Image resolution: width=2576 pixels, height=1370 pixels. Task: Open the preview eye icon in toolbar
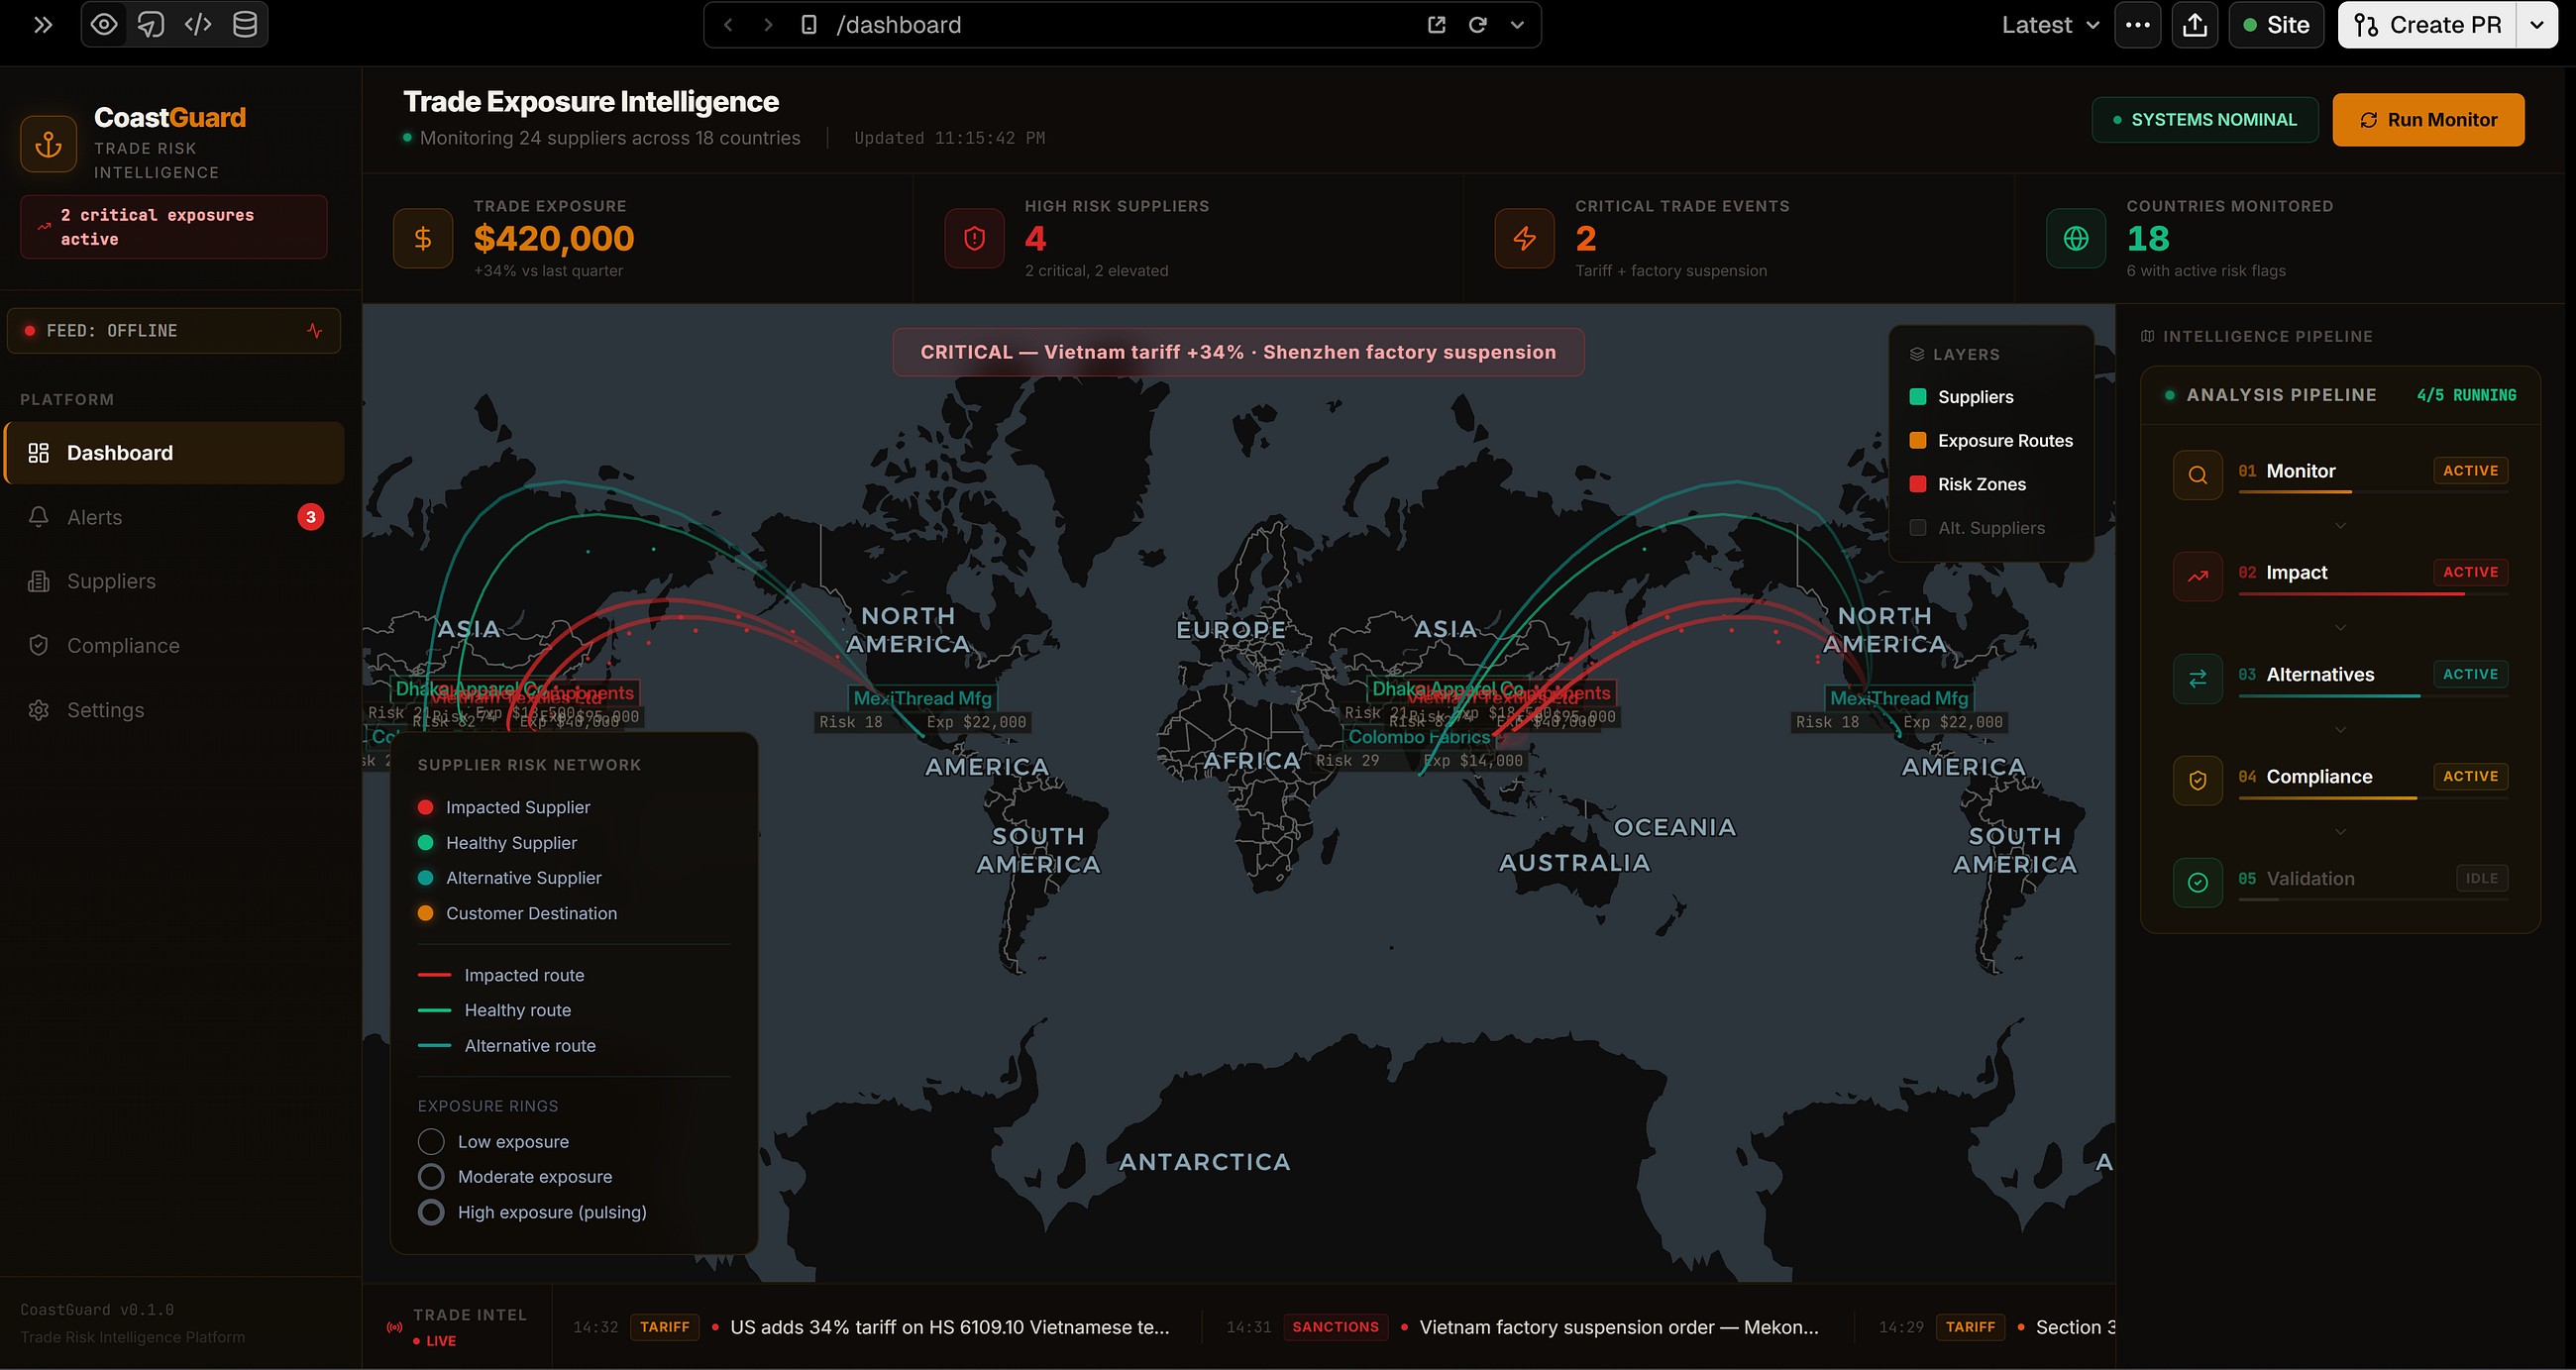[x=104, y=25]
